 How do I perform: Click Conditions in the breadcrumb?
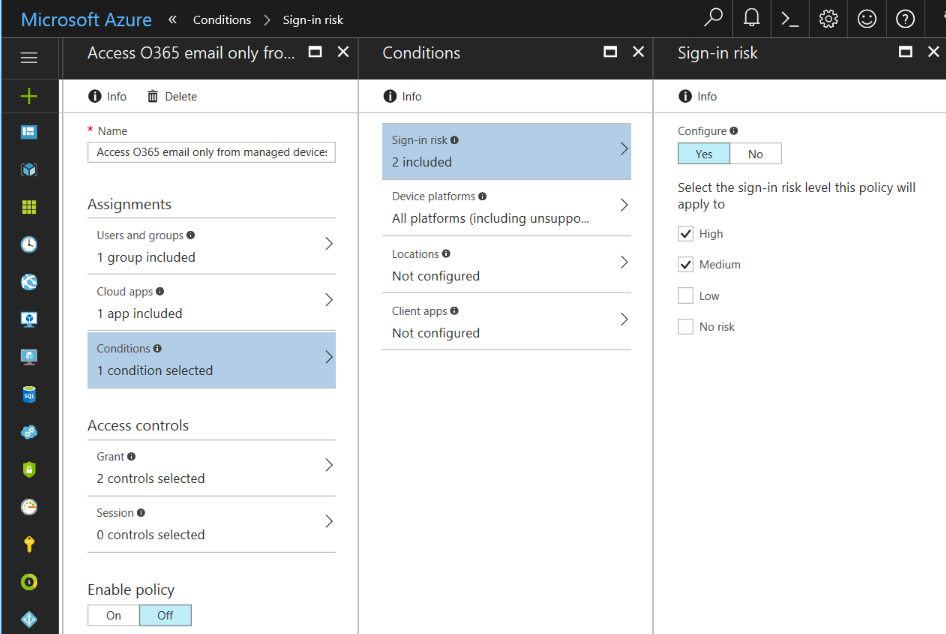(x=222, y=20)
